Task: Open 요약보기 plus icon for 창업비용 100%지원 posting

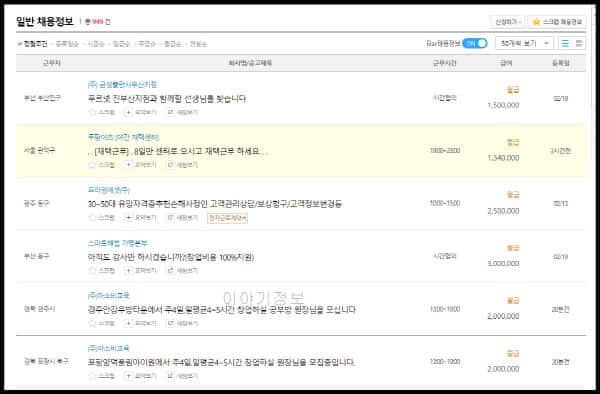Action: pyautogui.click(x=129, y=270)
